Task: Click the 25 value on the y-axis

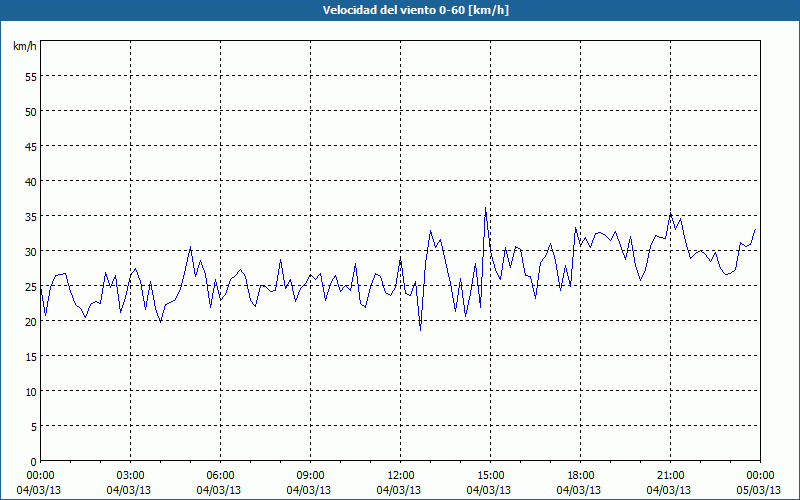Action: [31, 286]
